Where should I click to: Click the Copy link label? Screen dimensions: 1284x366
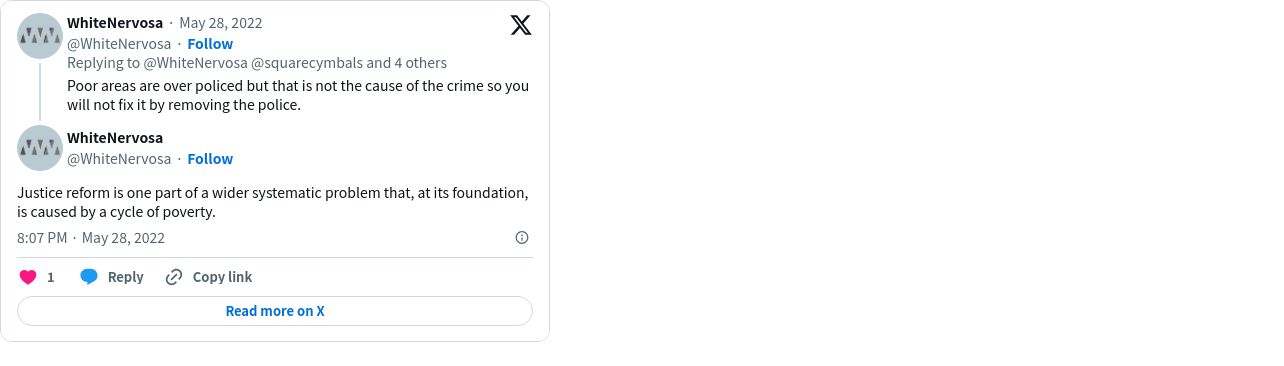222,277
